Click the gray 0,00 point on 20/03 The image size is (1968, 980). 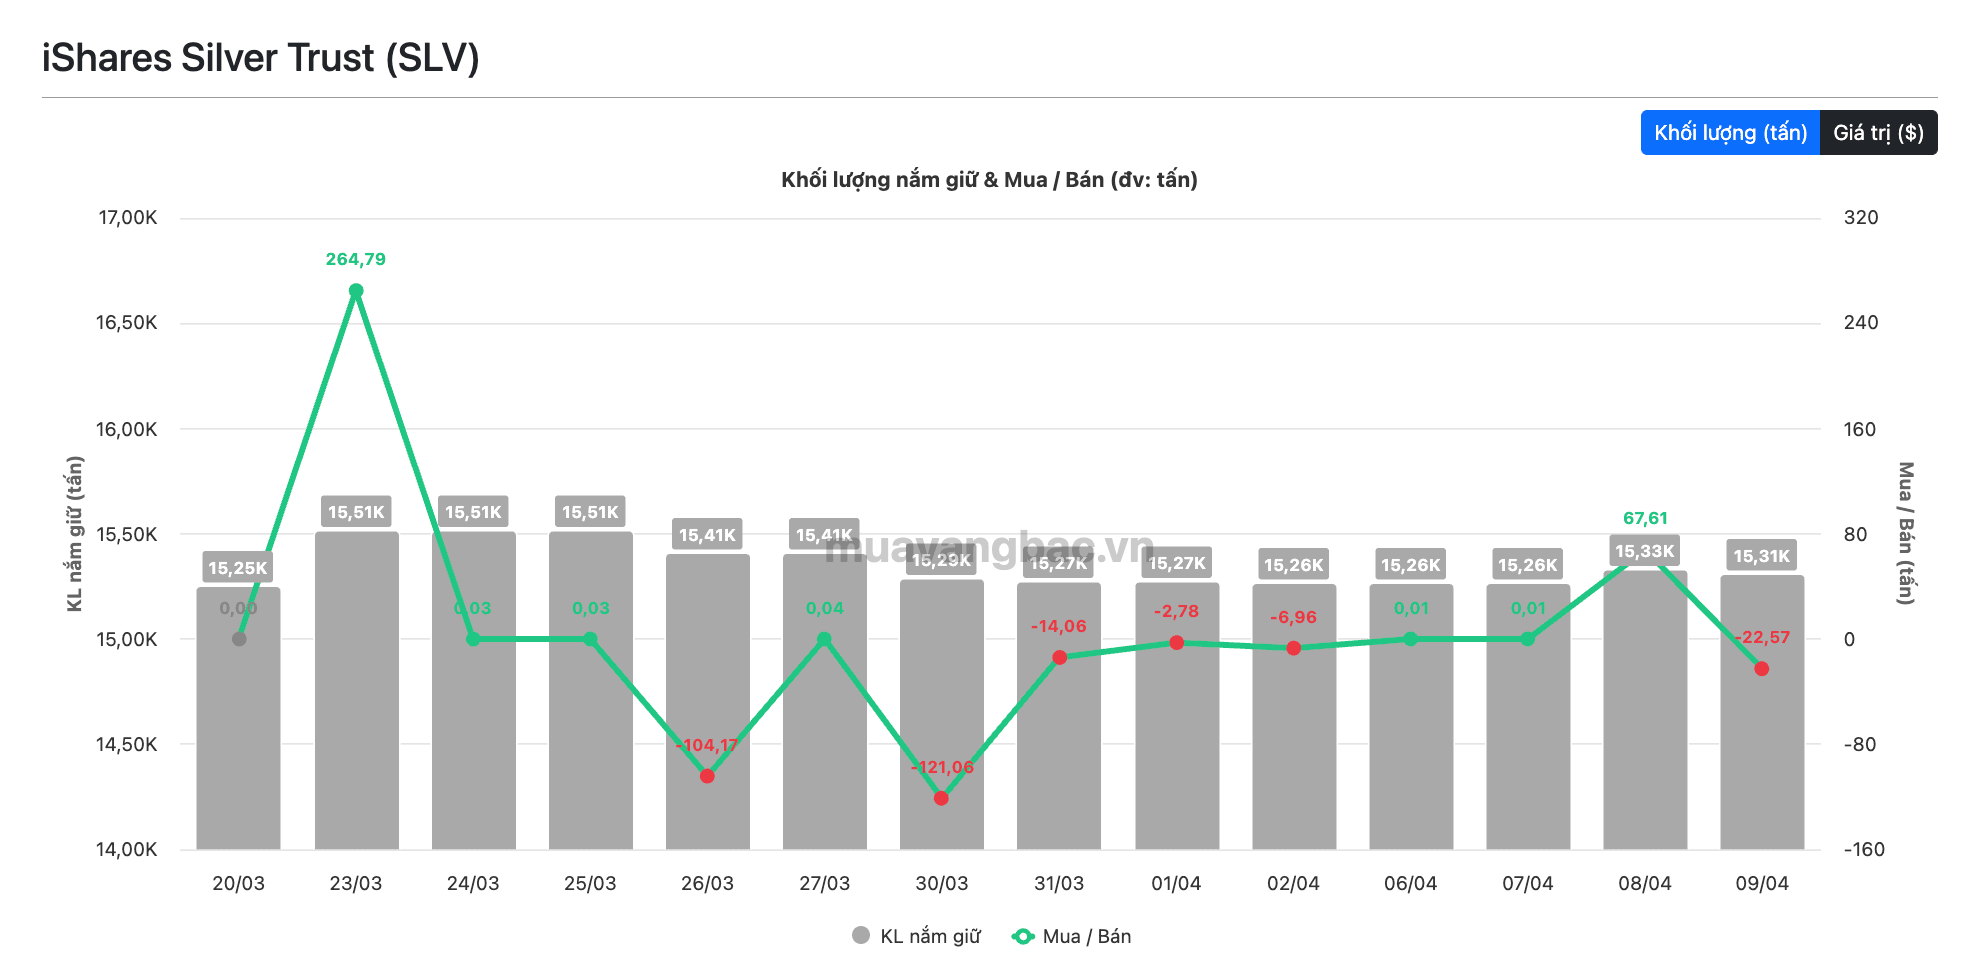pyautogui.click(x=239, y=639)
